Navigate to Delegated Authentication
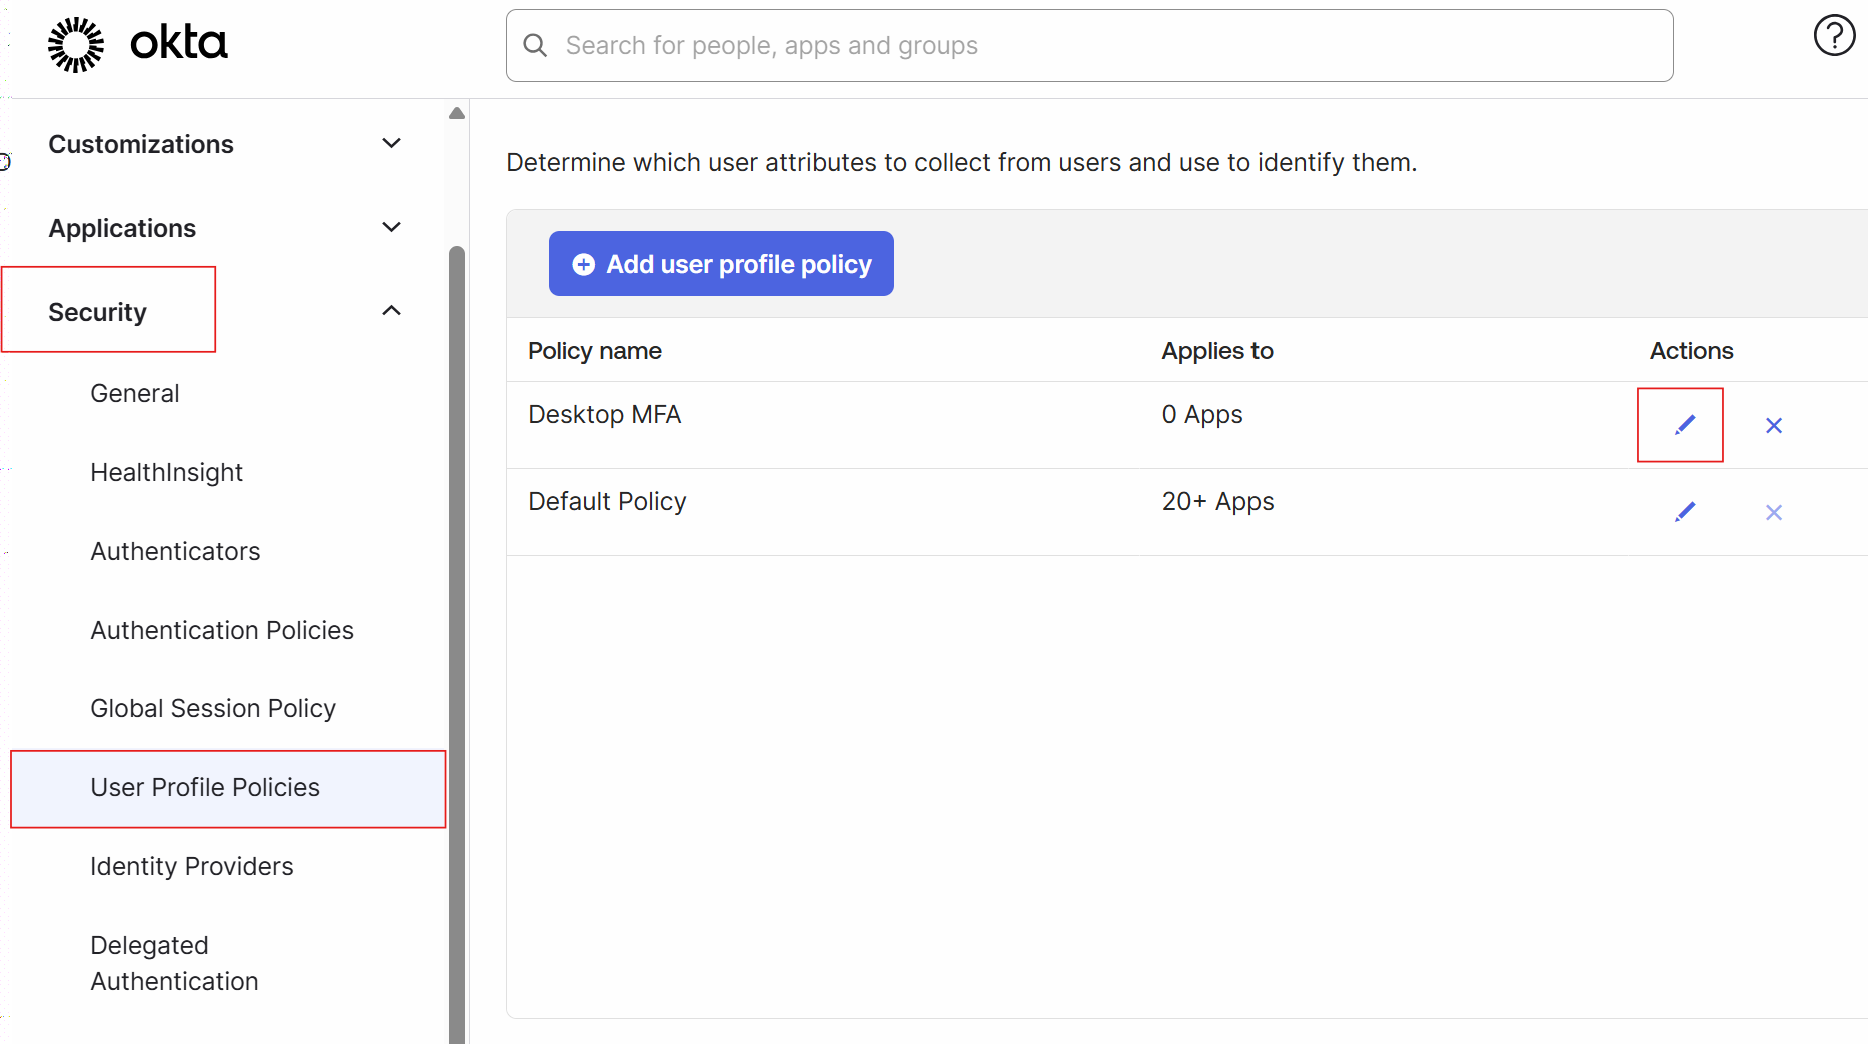1868x1044 pixels. pos(173,962)
